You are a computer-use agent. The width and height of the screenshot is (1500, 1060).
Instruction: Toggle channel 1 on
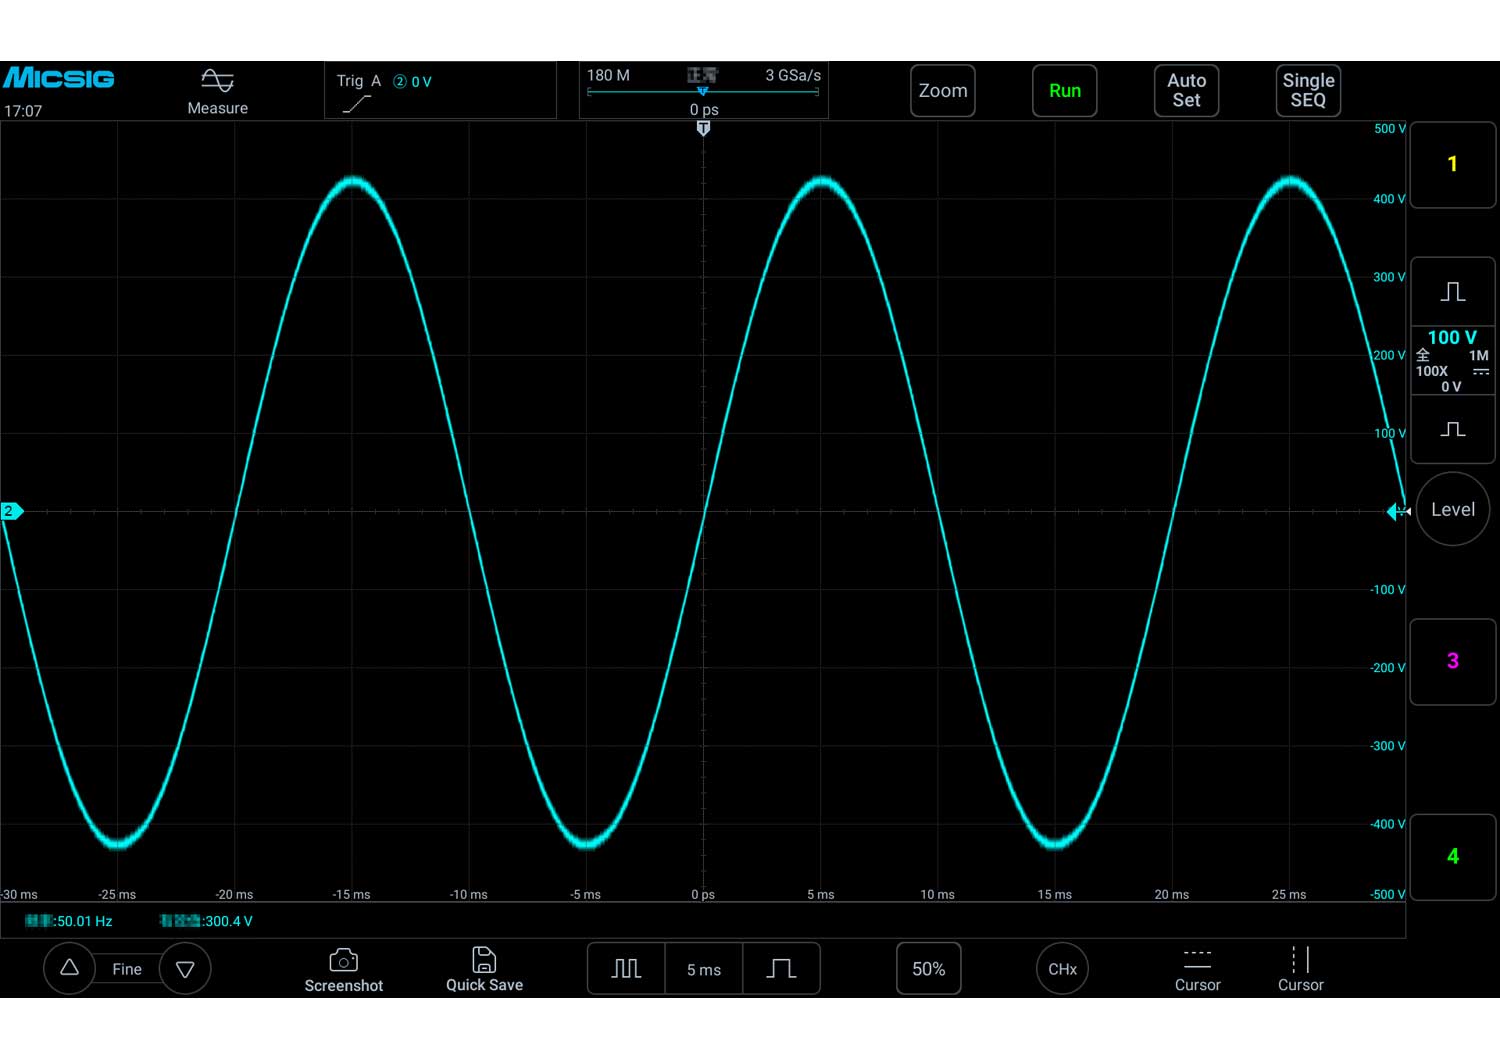tap(1453, 164)
